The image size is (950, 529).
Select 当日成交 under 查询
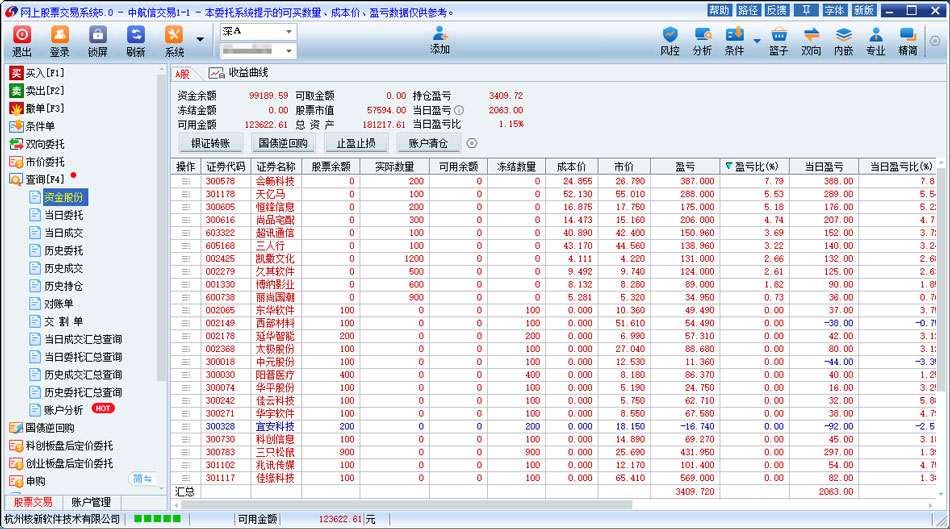(56, 233)
